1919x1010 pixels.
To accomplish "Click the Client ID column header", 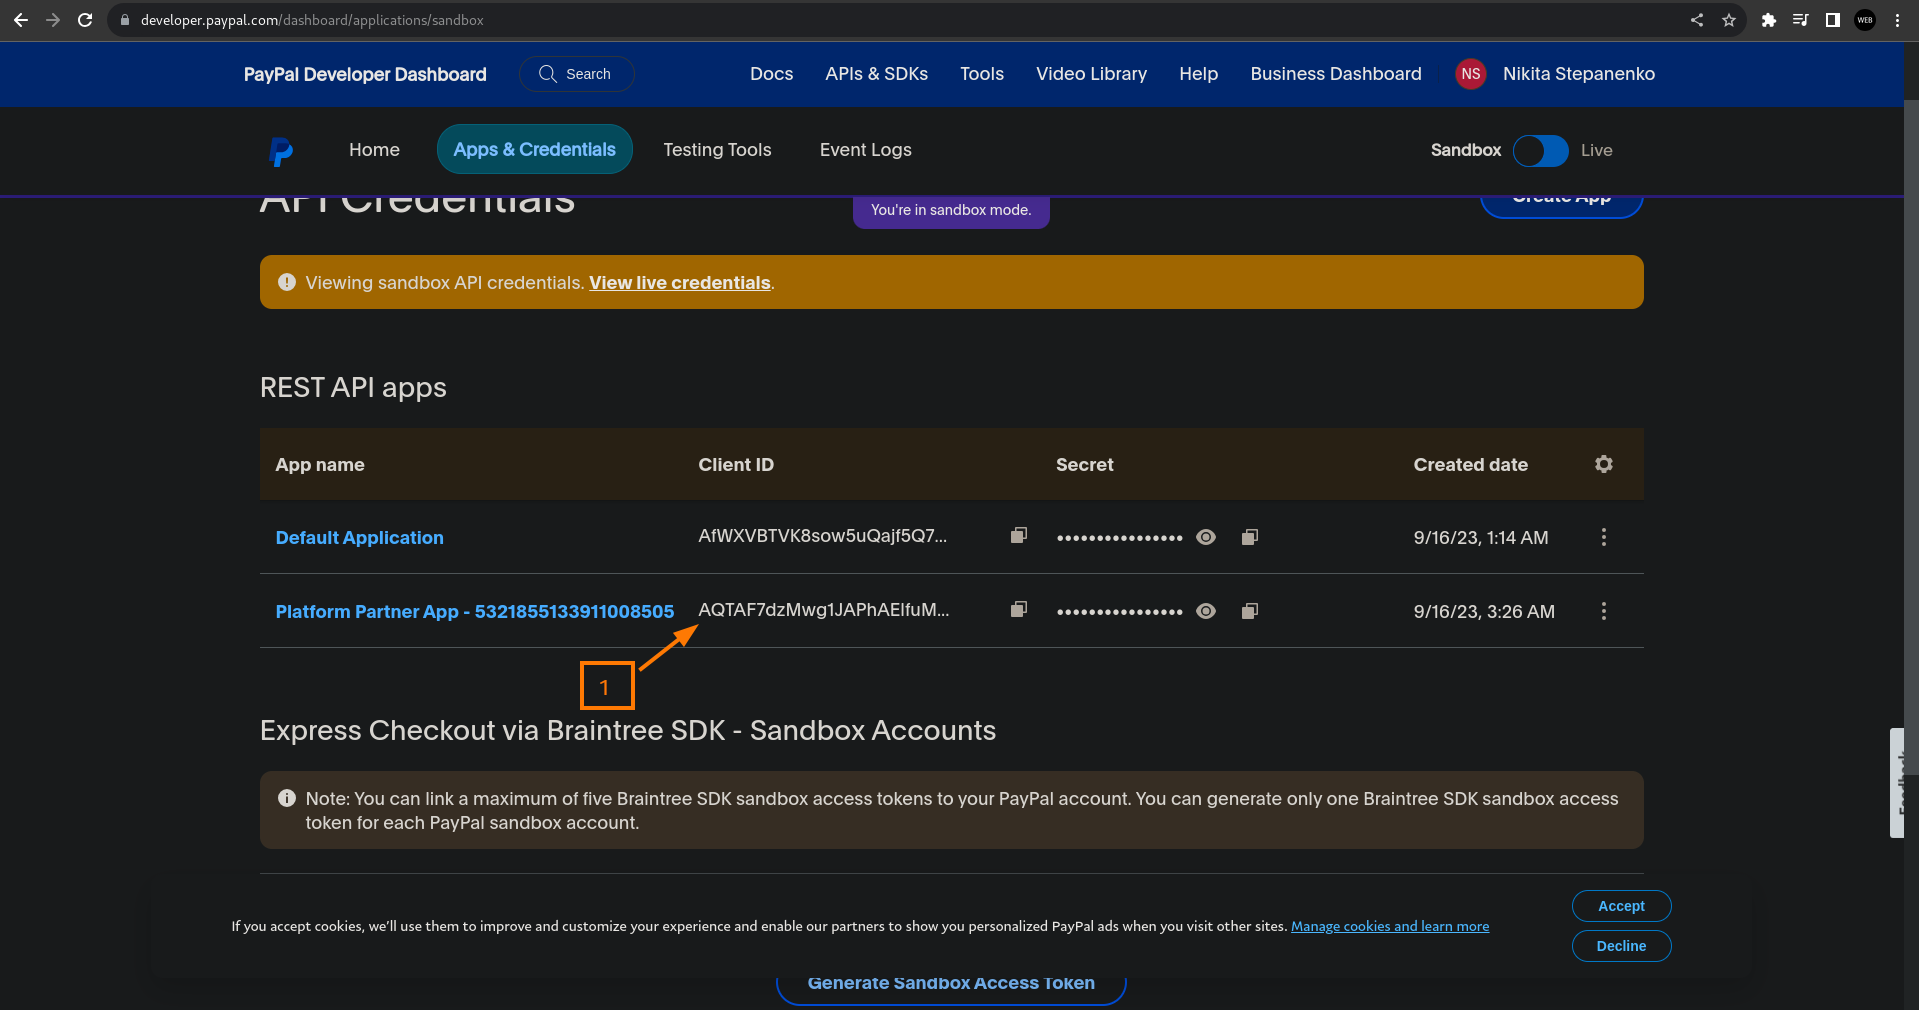I will (x=736, y=465).
